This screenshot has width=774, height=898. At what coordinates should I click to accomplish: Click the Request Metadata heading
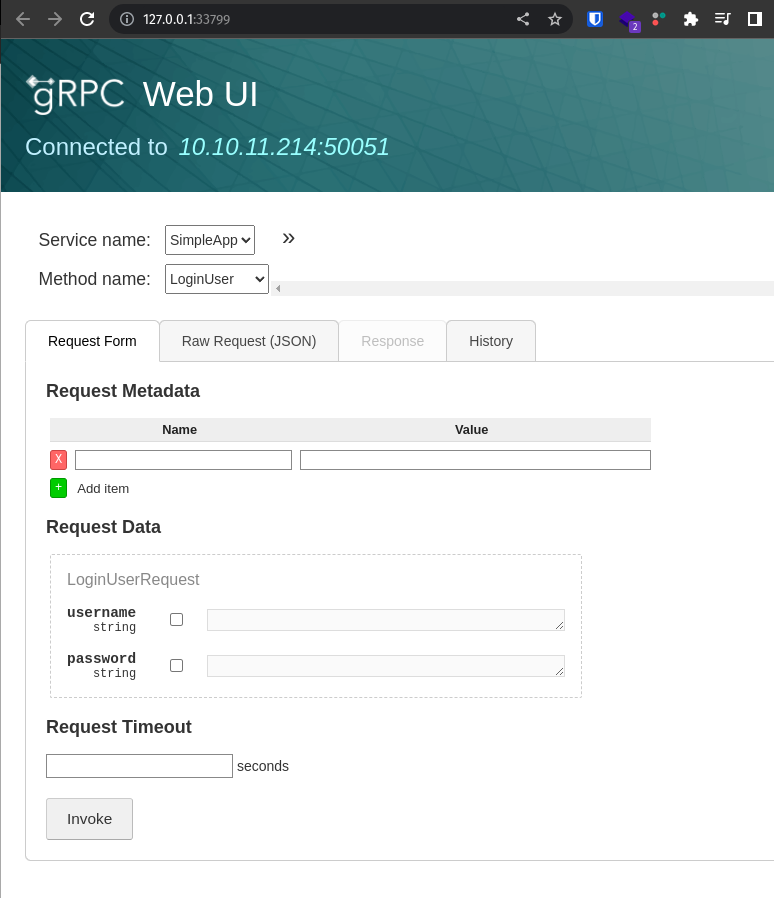pyautogui.click(x=123, y=391)
